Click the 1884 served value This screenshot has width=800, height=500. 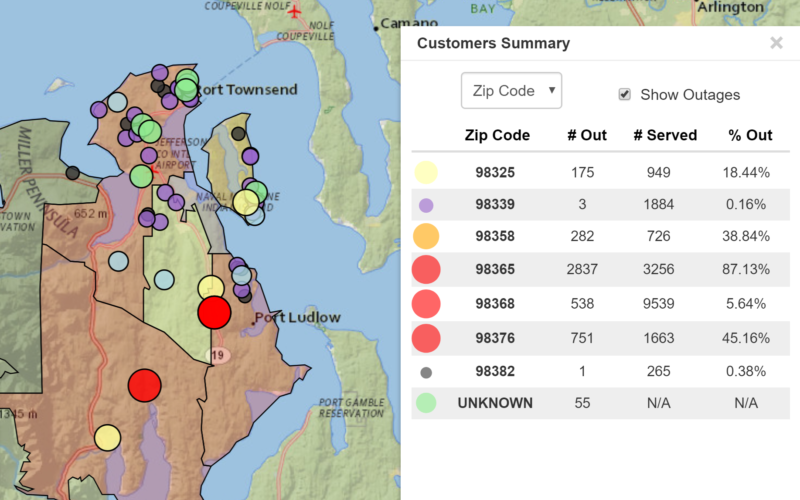[x=659, y=205]
